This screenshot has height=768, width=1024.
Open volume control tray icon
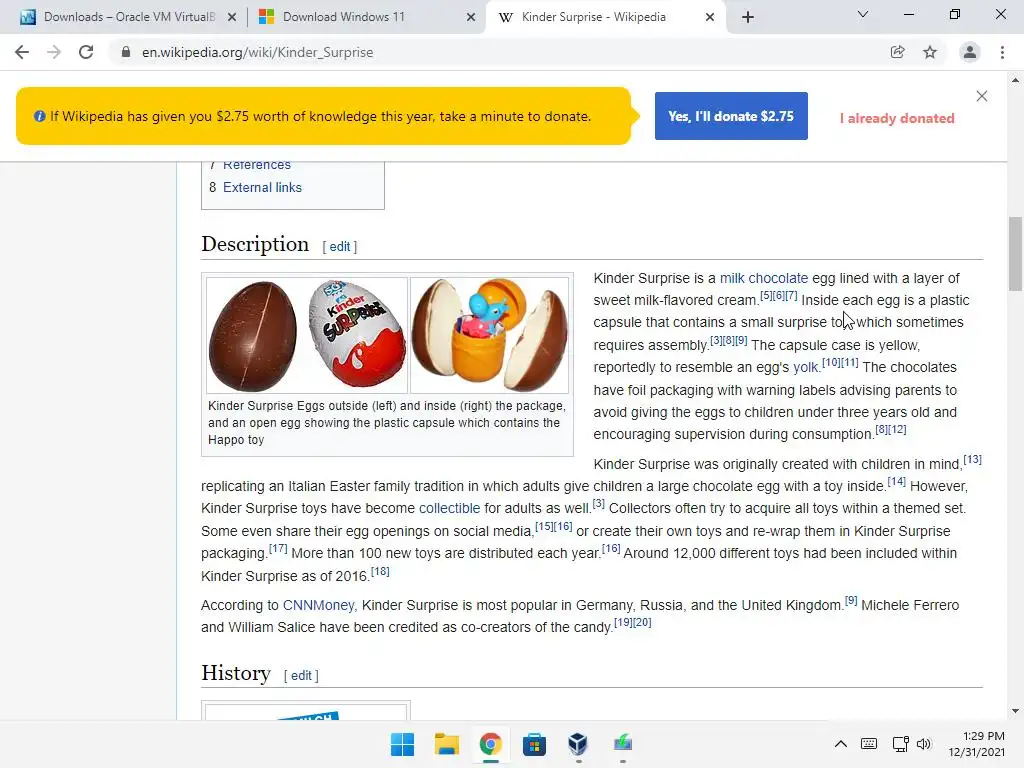click(x=923, y=744)
